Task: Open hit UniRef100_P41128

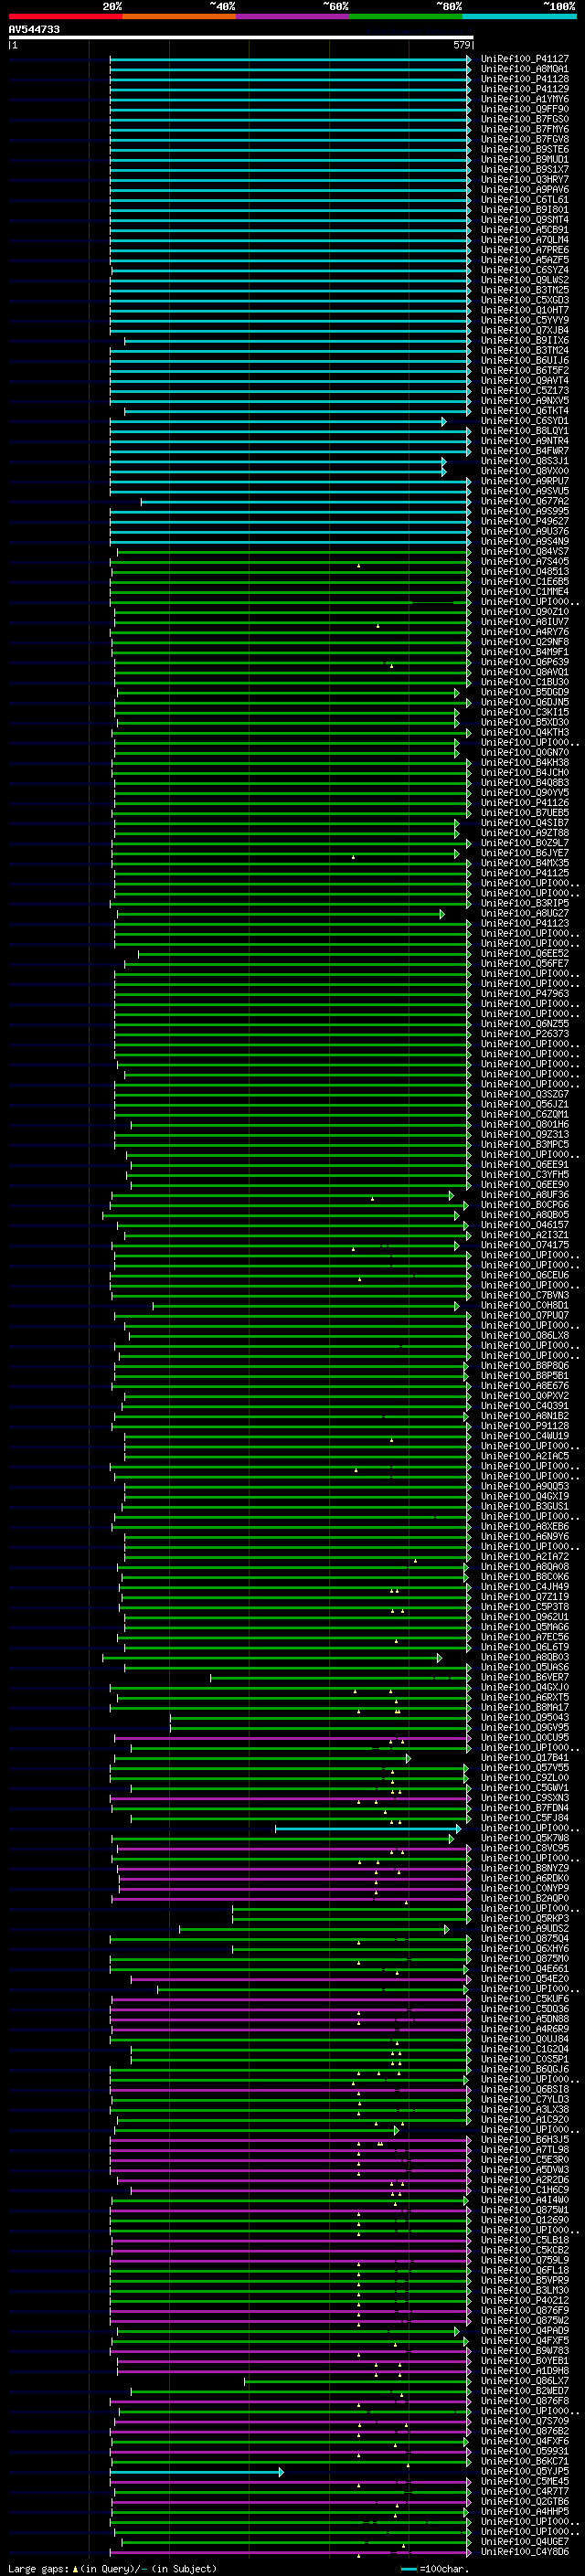Action: (525, 79)
